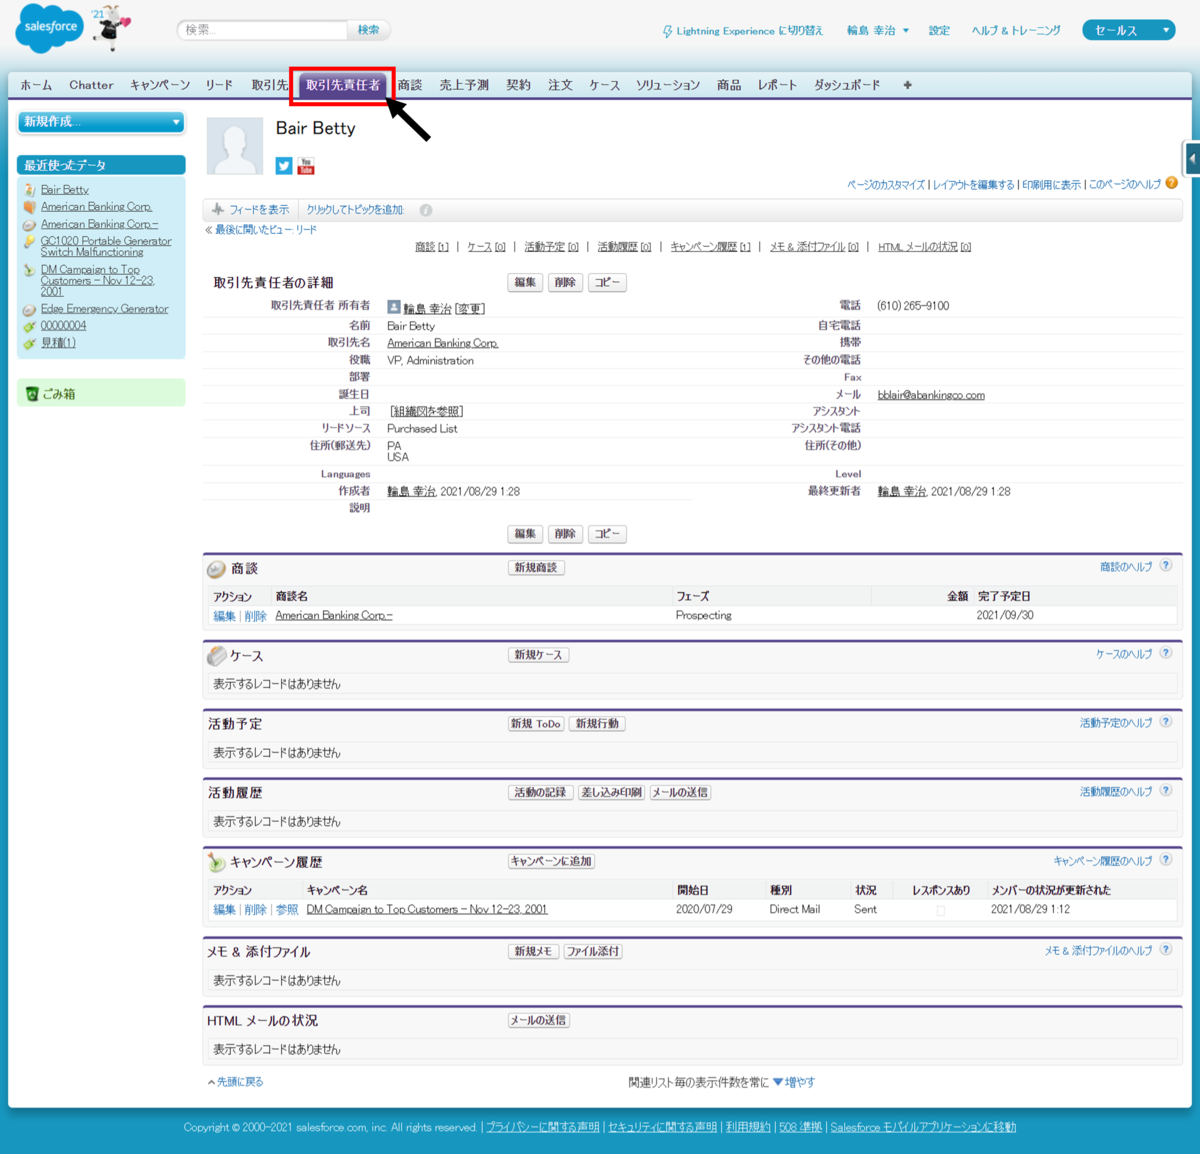Viewport: 1200px width, 1154px height.
Task: Select the 取引先責任者 tab
Action: [343, 85]
